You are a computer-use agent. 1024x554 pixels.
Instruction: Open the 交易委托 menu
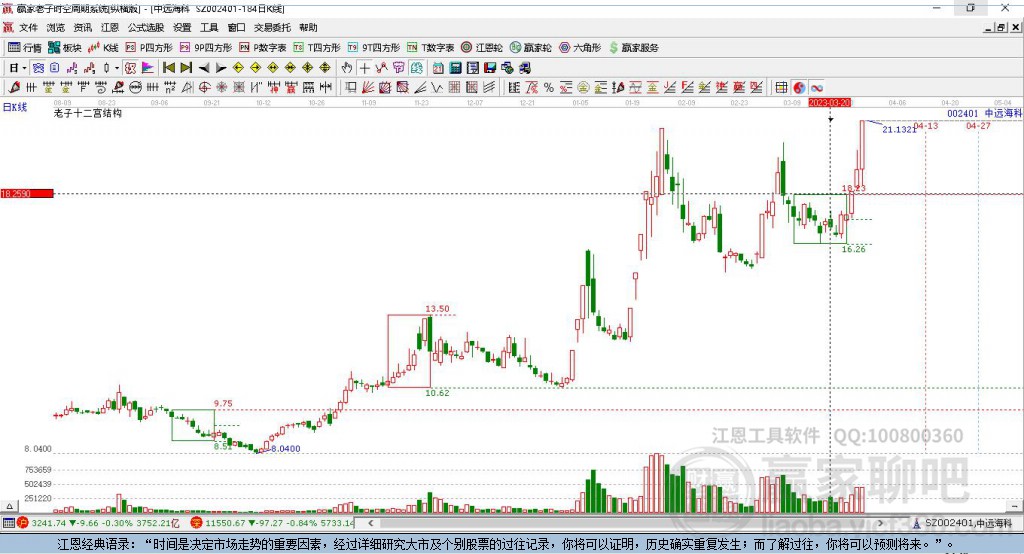[272, 27]
